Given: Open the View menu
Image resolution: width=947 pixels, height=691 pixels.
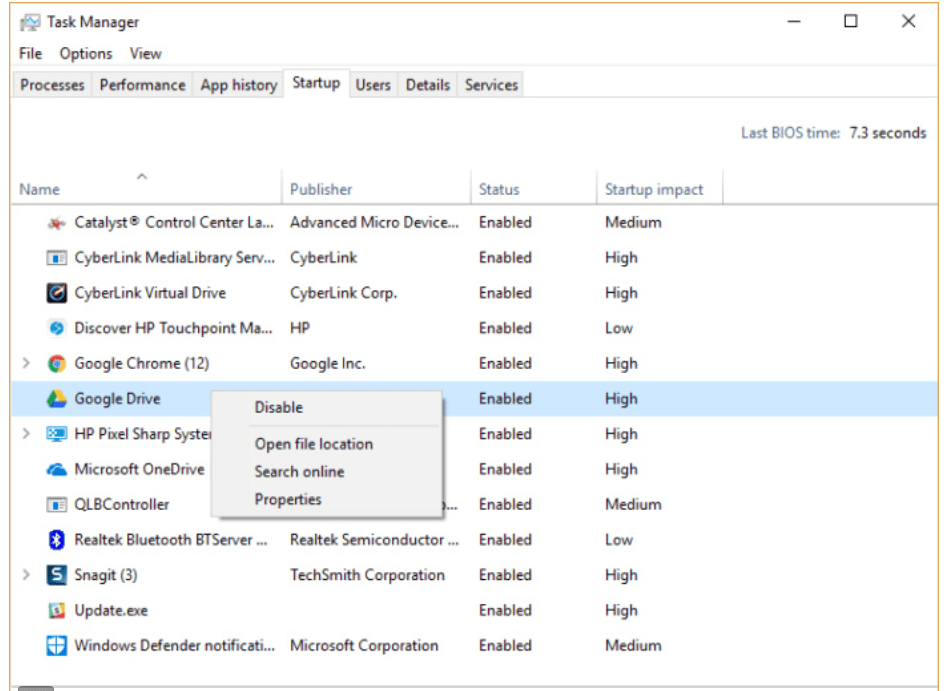Looking at the screenshot, I should pyautogui.click(x=146, y=54).
